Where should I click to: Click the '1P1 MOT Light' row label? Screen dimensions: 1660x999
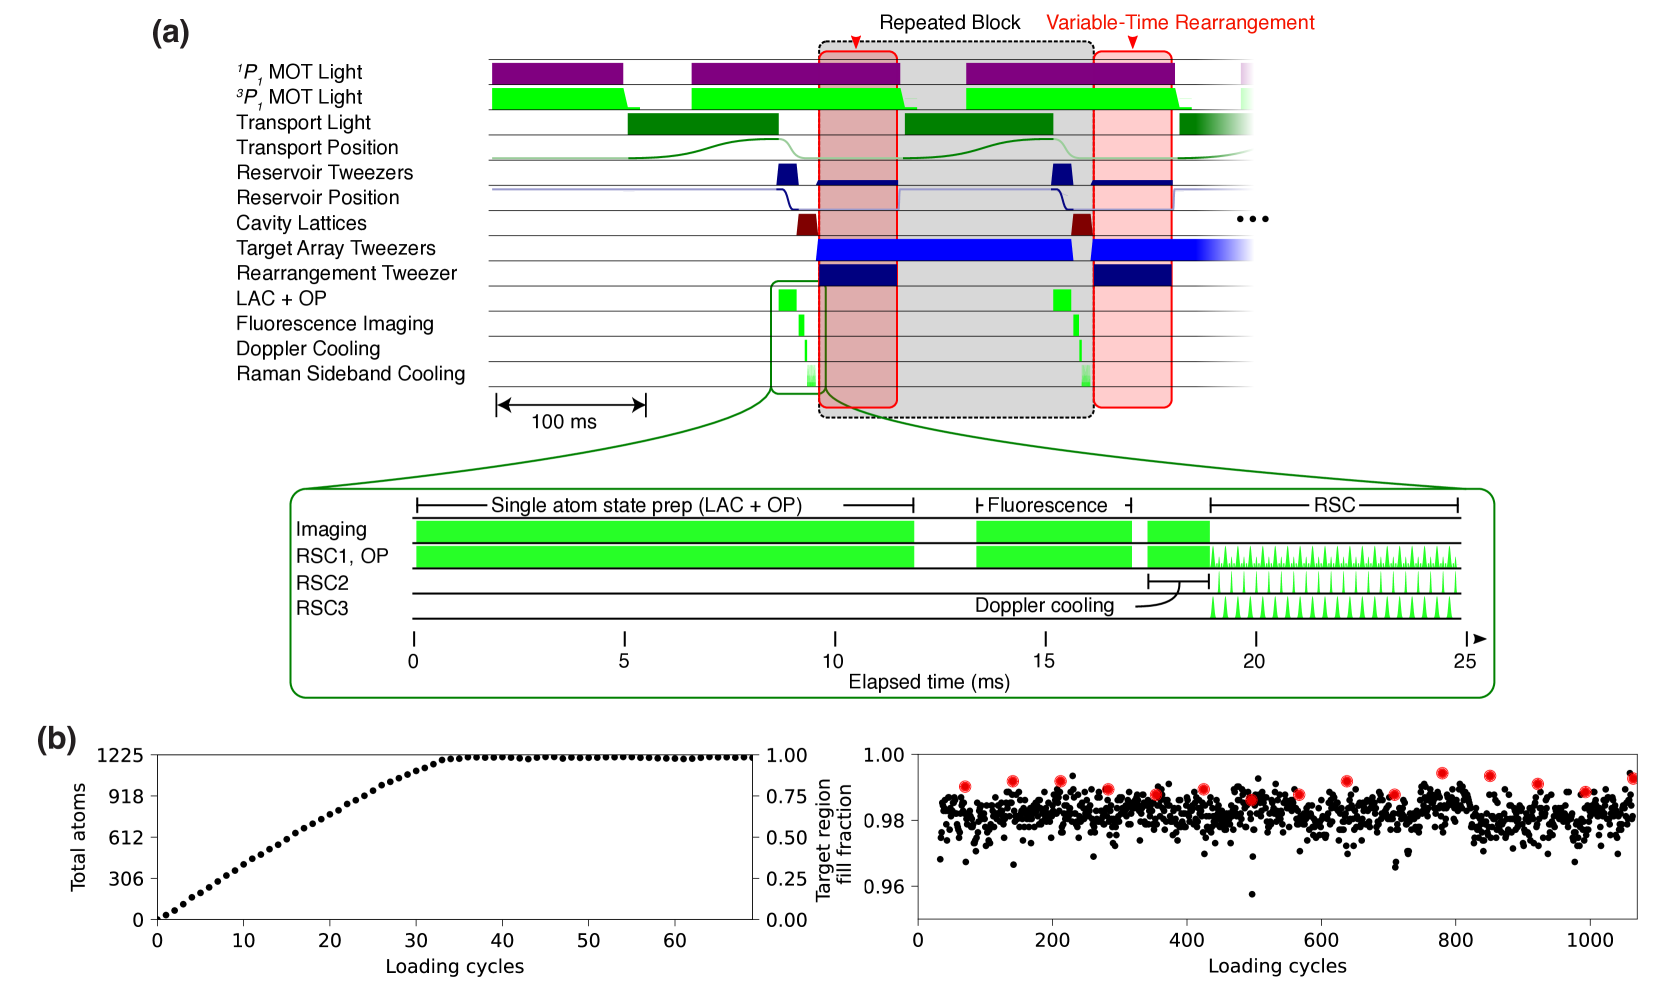299,73
